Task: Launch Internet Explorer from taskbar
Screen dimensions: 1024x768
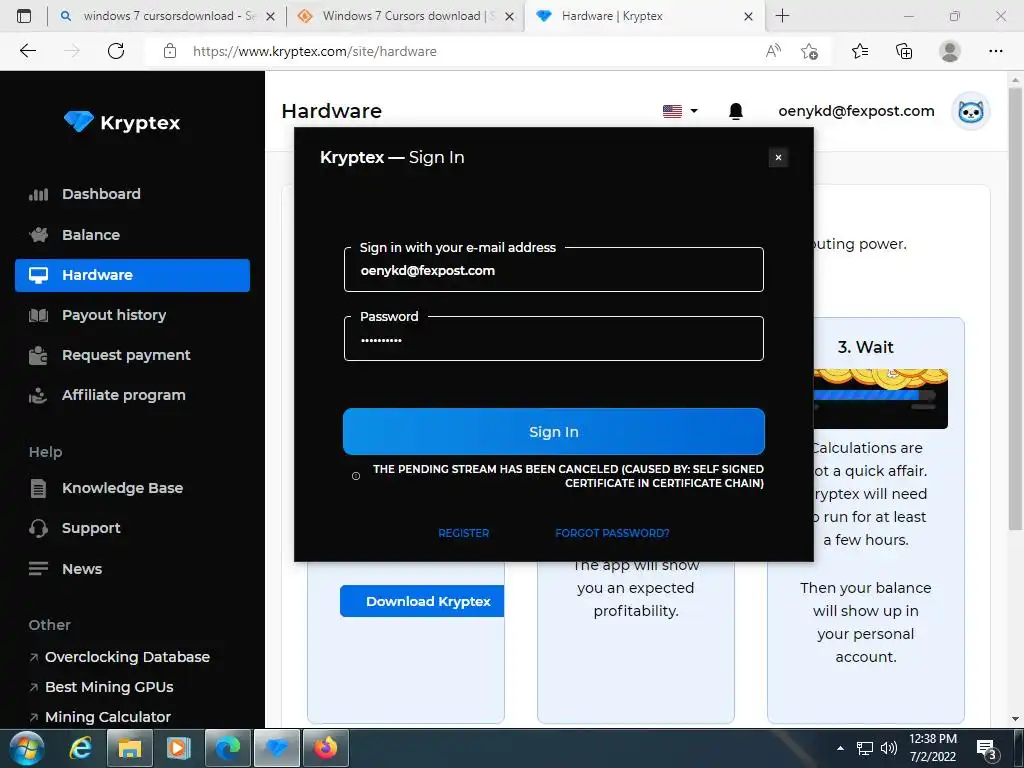Action: (80, 748)
